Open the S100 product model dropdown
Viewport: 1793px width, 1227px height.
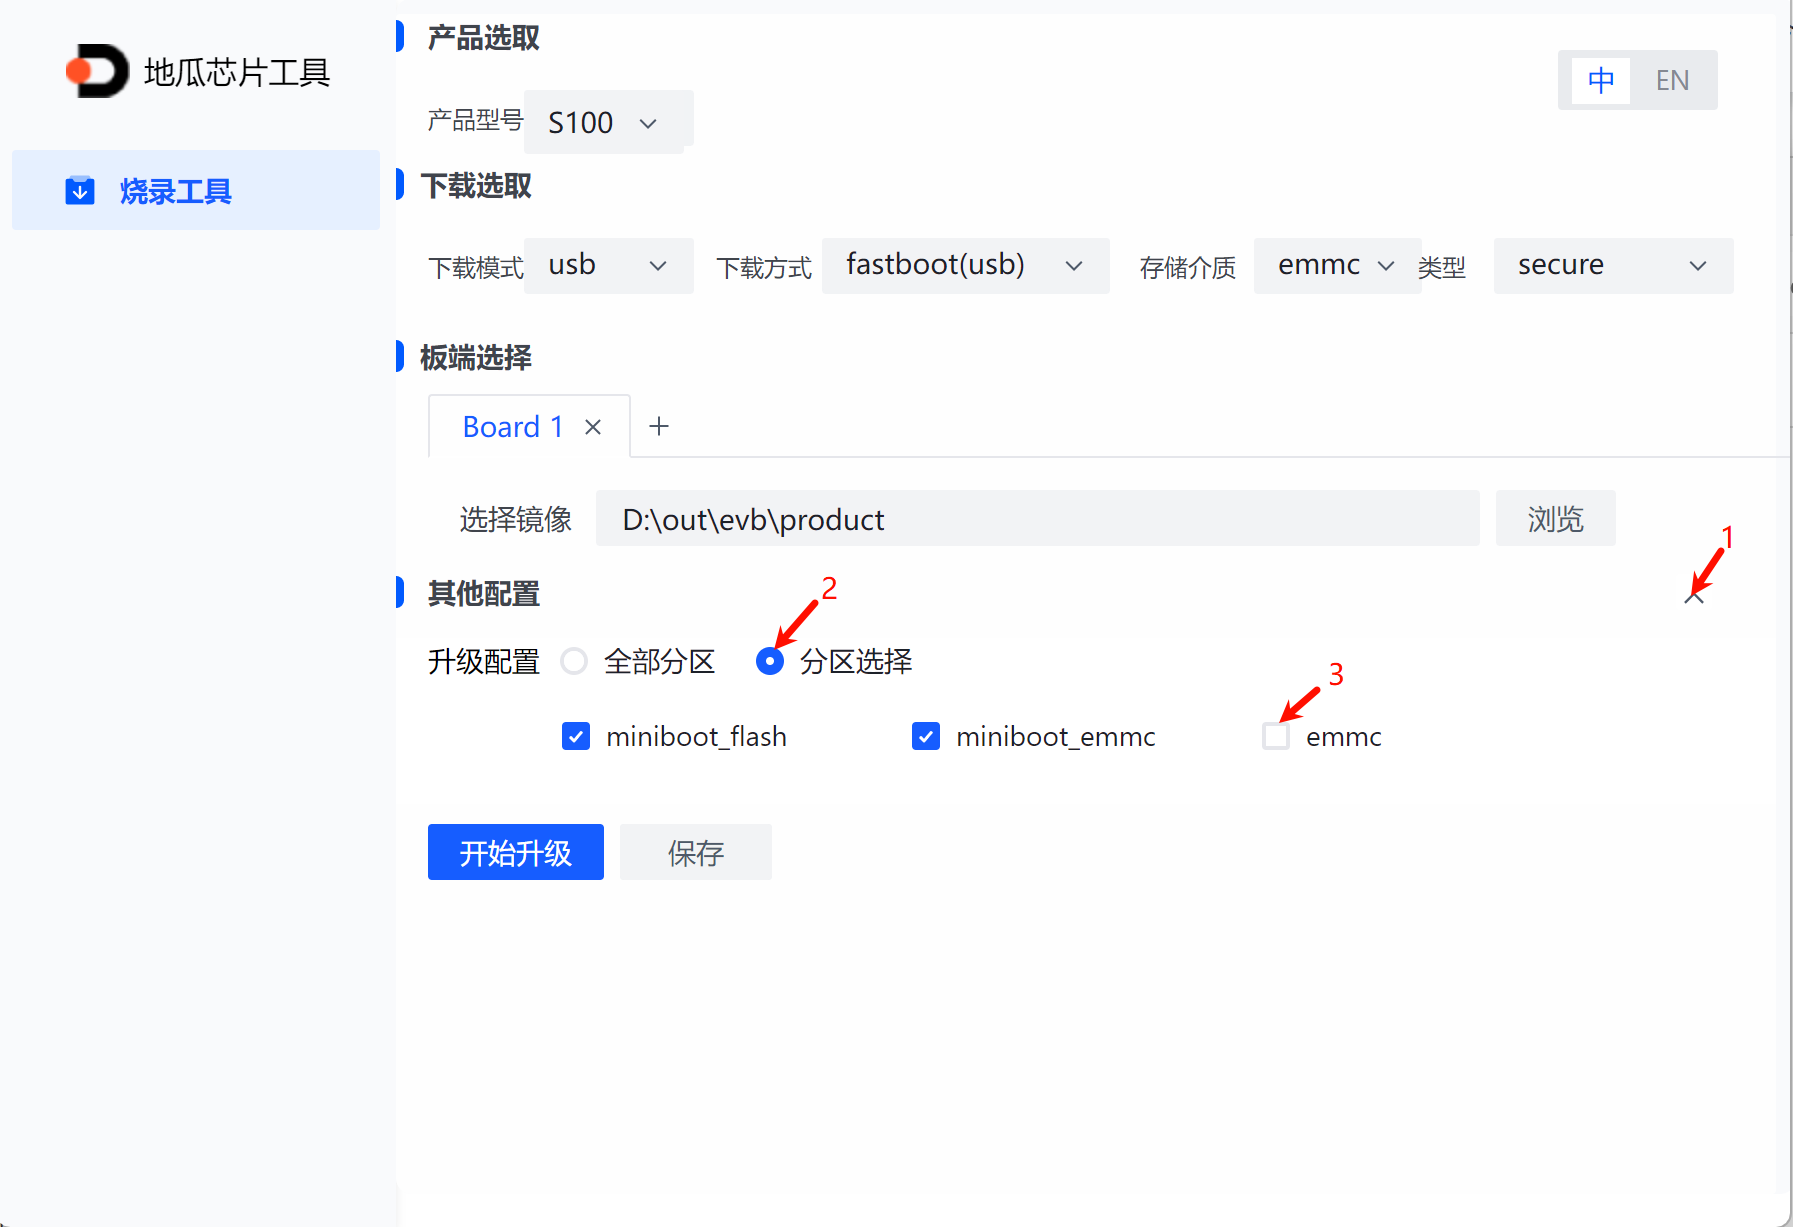607,123
